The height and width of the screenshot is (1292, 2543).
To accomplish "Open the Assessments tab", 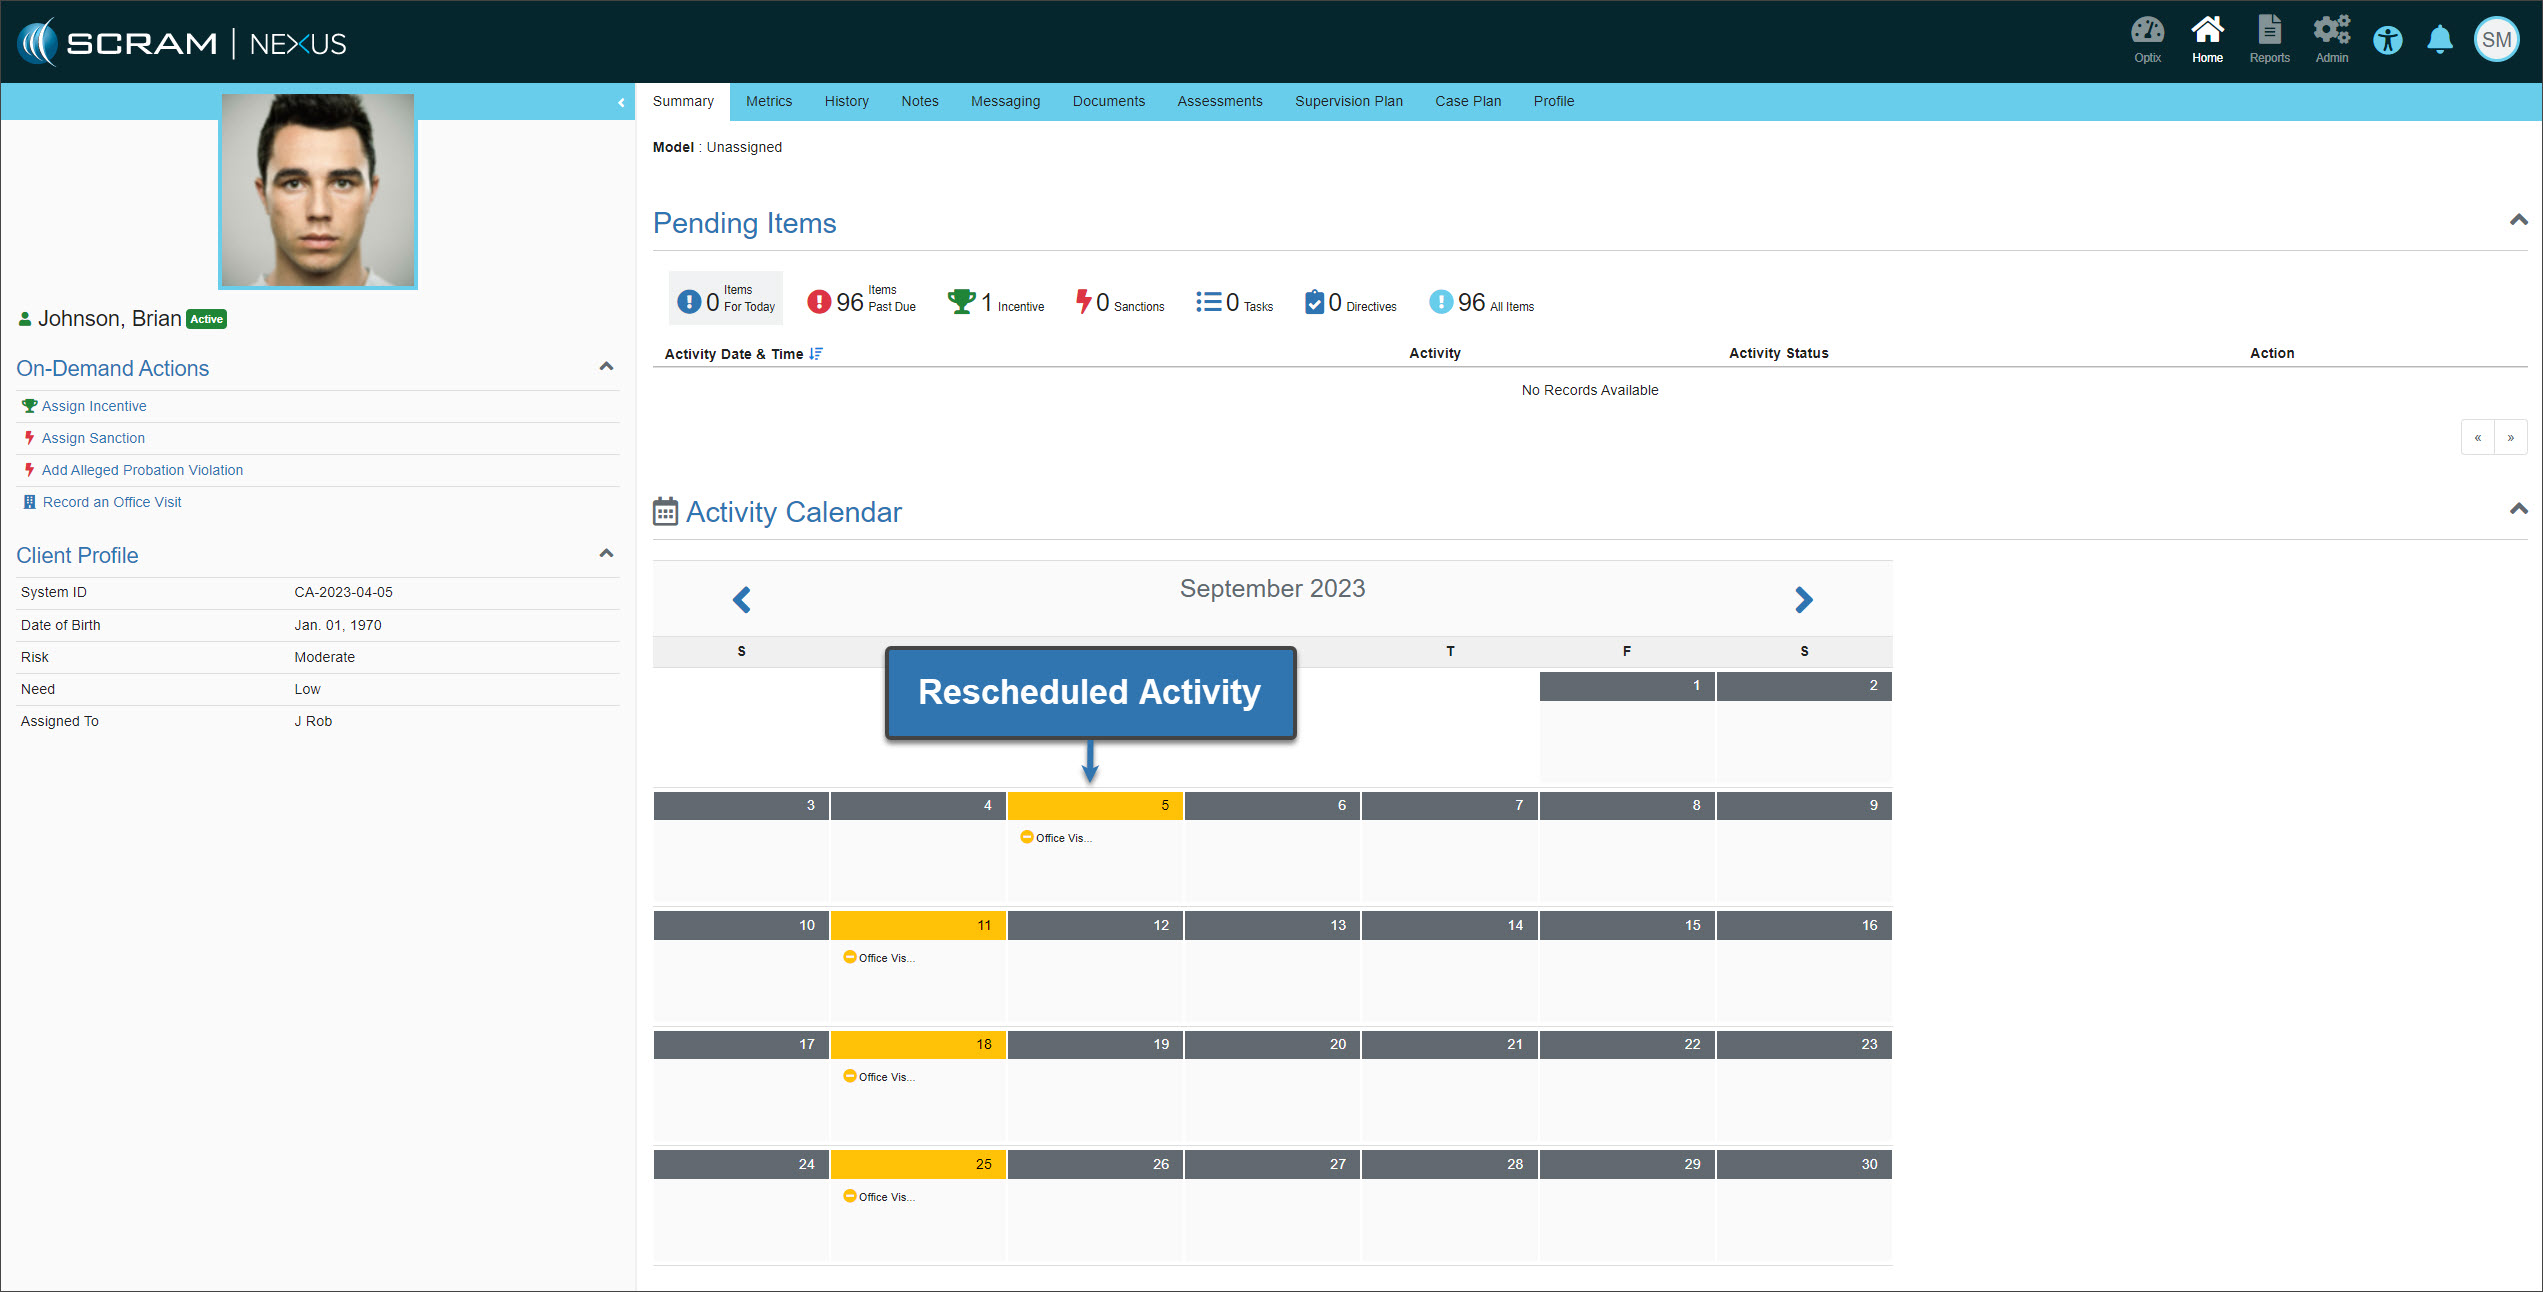I will (x=1219, y=101).
